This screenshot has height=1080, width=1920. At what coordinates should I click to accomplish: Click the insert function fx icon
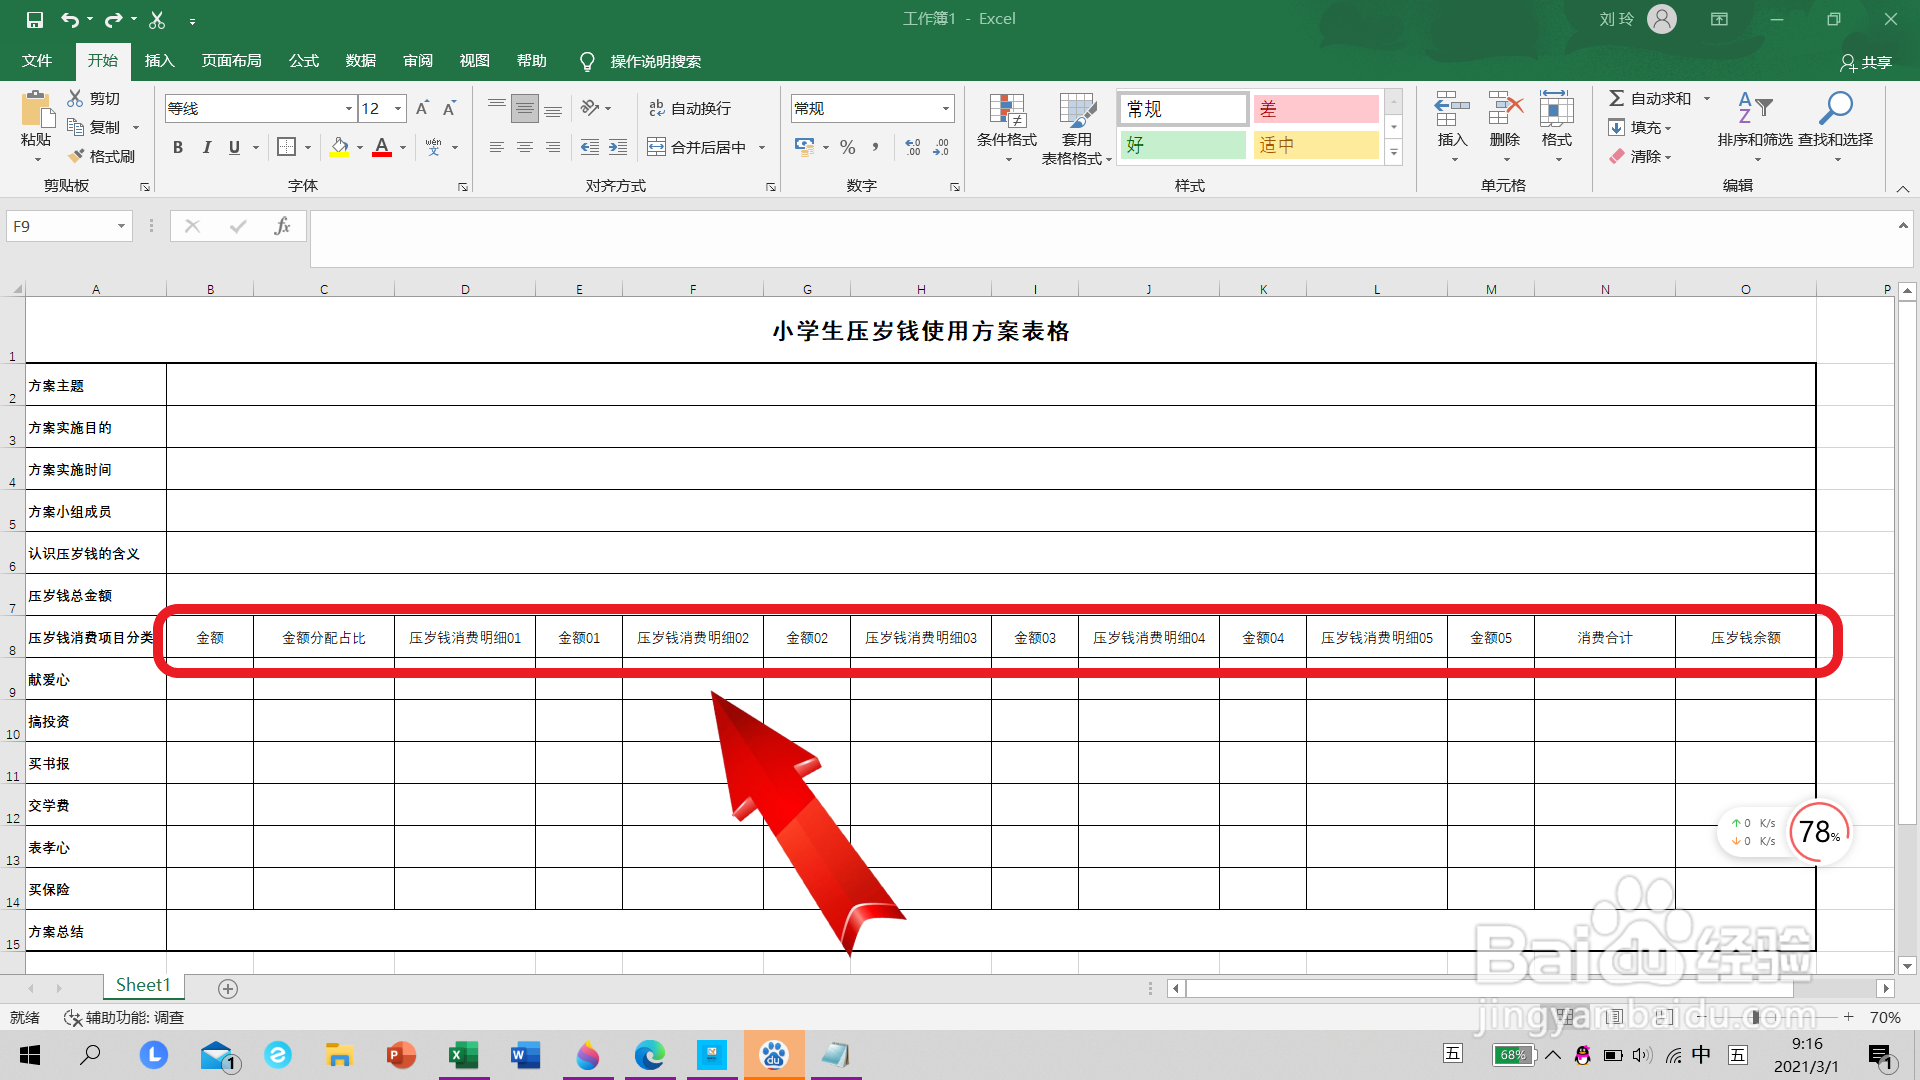point(282,226)
